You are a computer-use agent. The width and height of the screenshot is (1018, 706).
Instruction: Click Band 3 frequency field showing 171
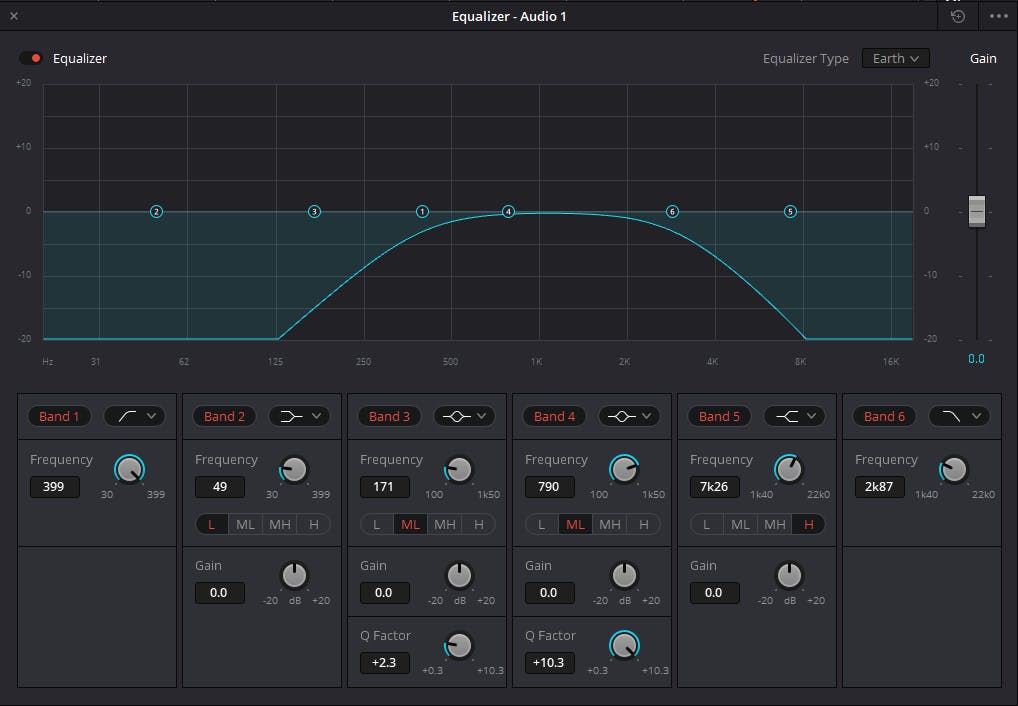click(x=384, y=486)
